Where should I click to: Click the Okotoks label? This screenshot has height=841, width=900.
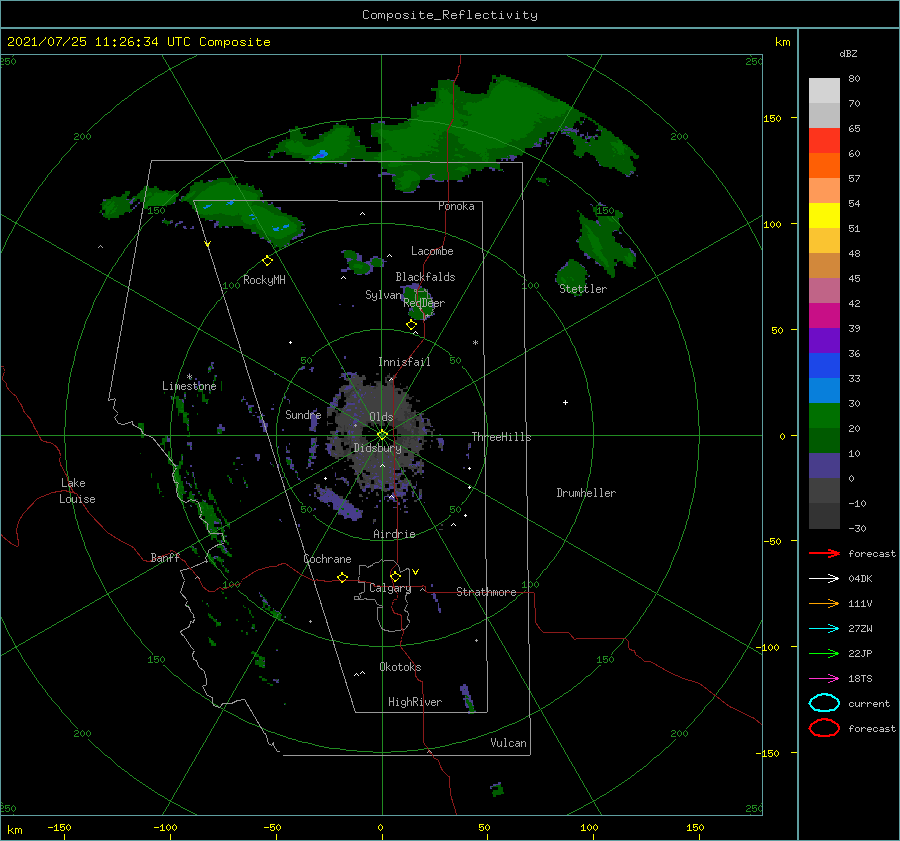coord(400,667)
